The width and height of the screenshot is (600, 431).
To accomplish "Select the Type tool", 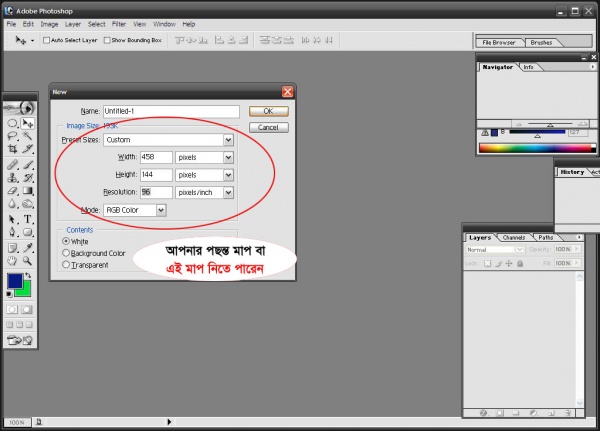I will tap(27, 219).
